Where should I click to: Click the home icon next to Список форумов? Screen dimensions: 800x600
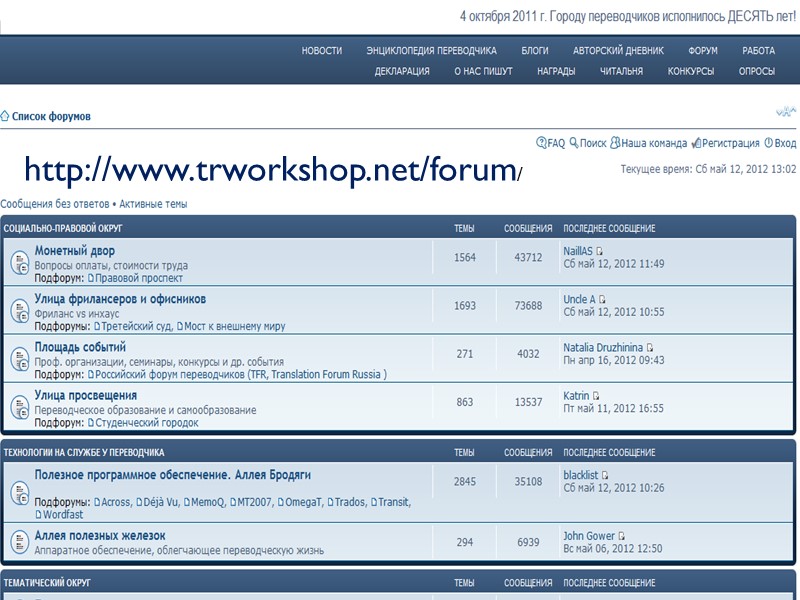coord(8,115)
